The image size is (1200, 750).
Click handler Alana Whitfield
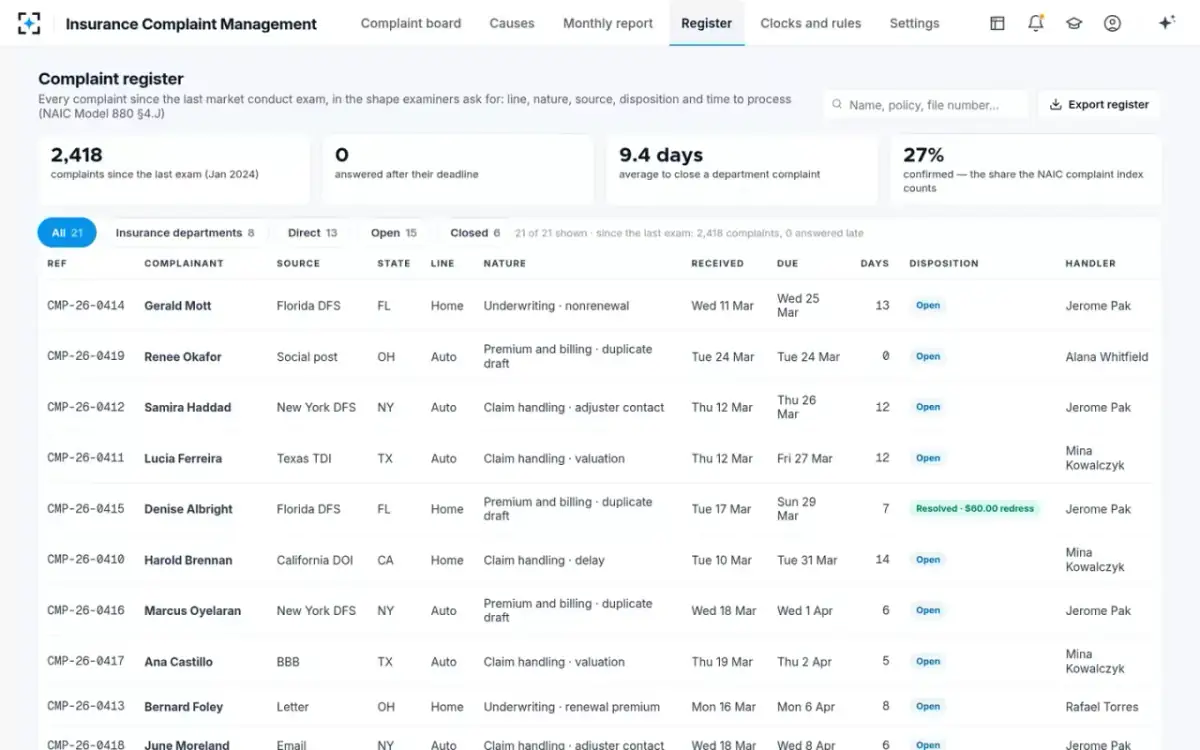coord(1107,357)
